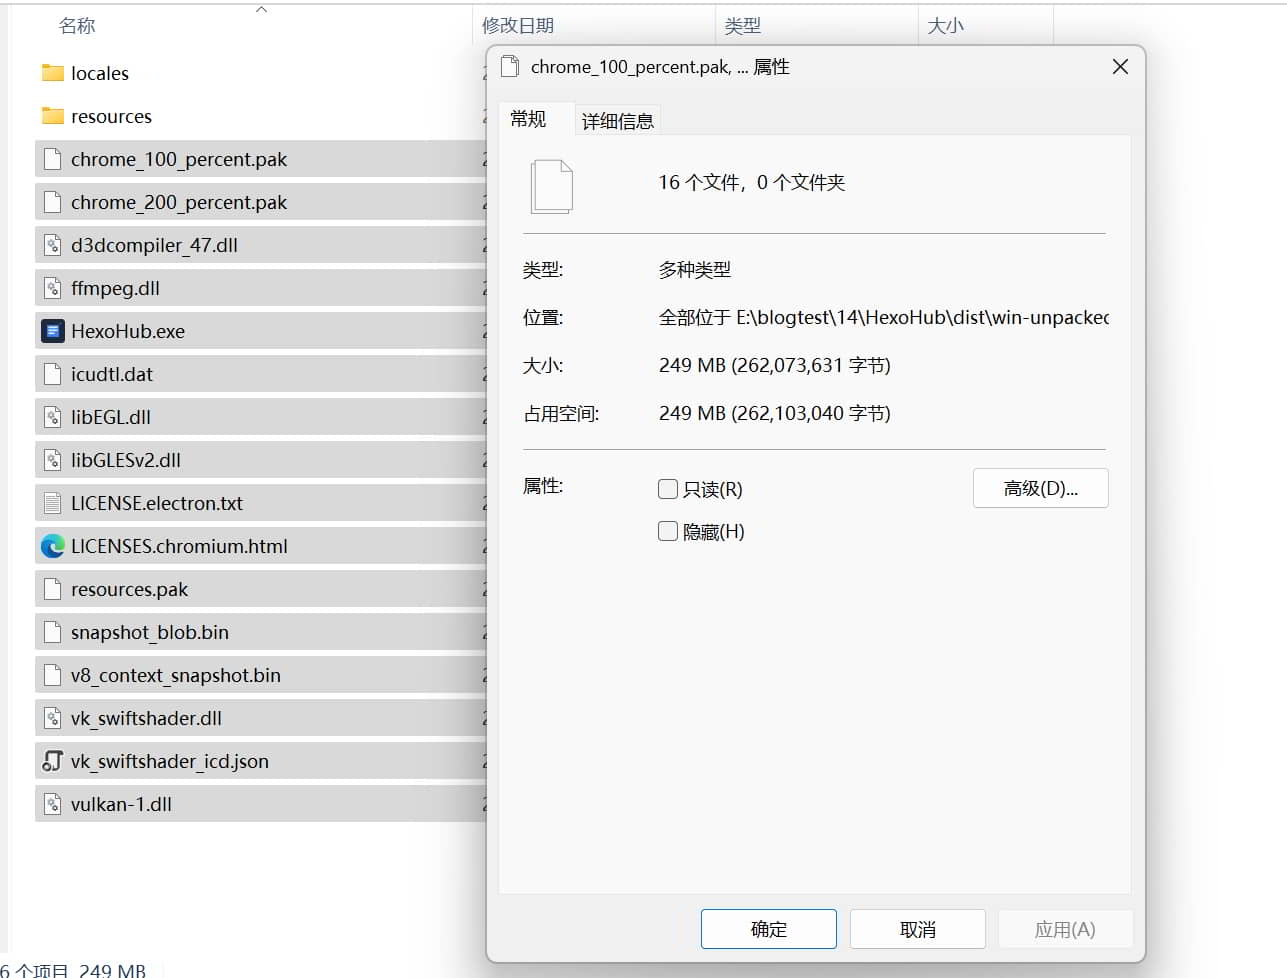Viewport: 1287px width, 978px height.
Task: Click the 类型 column header
Action: (x=742, y=26)
